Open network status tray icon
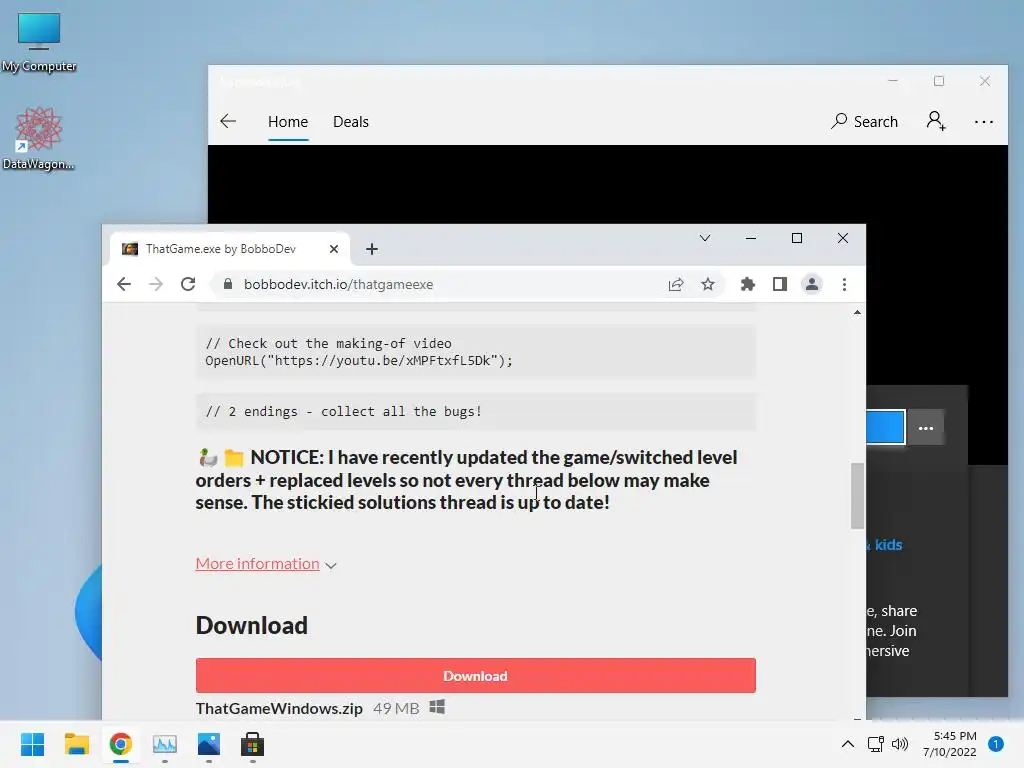This screenshot has height=768, width=1024. 875,744
